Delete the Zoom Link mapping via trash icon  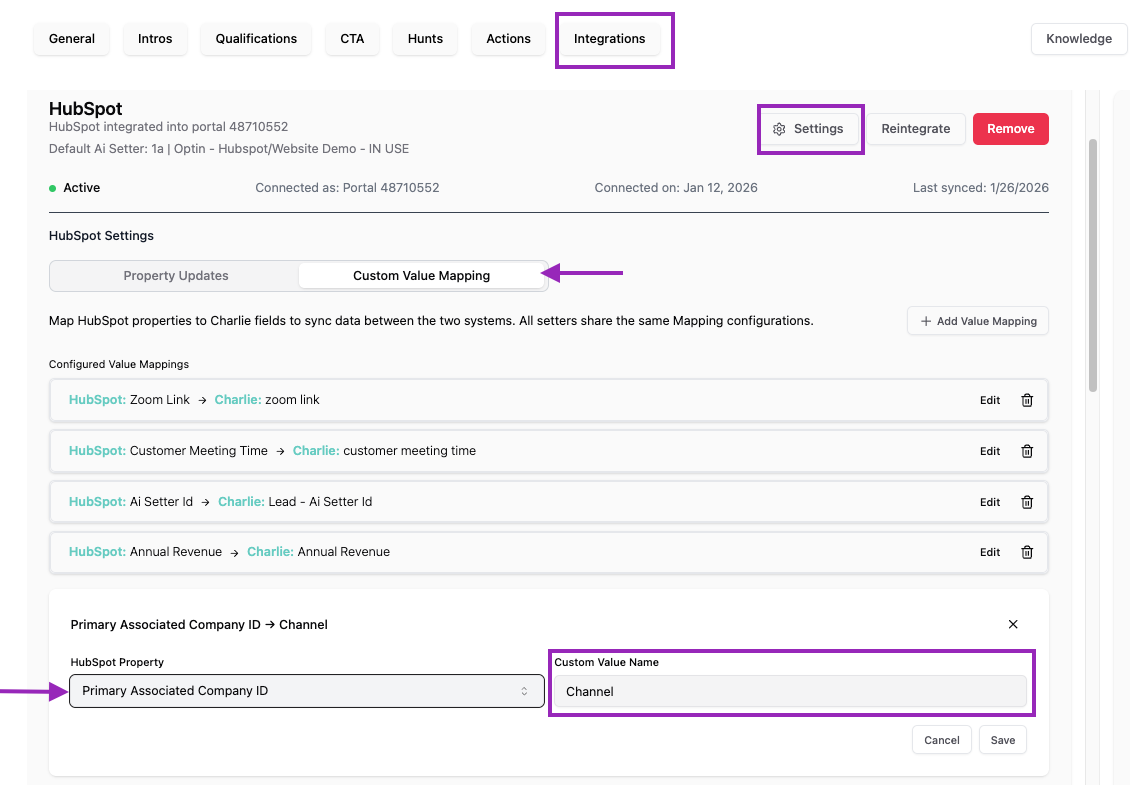click(1027, 400)
